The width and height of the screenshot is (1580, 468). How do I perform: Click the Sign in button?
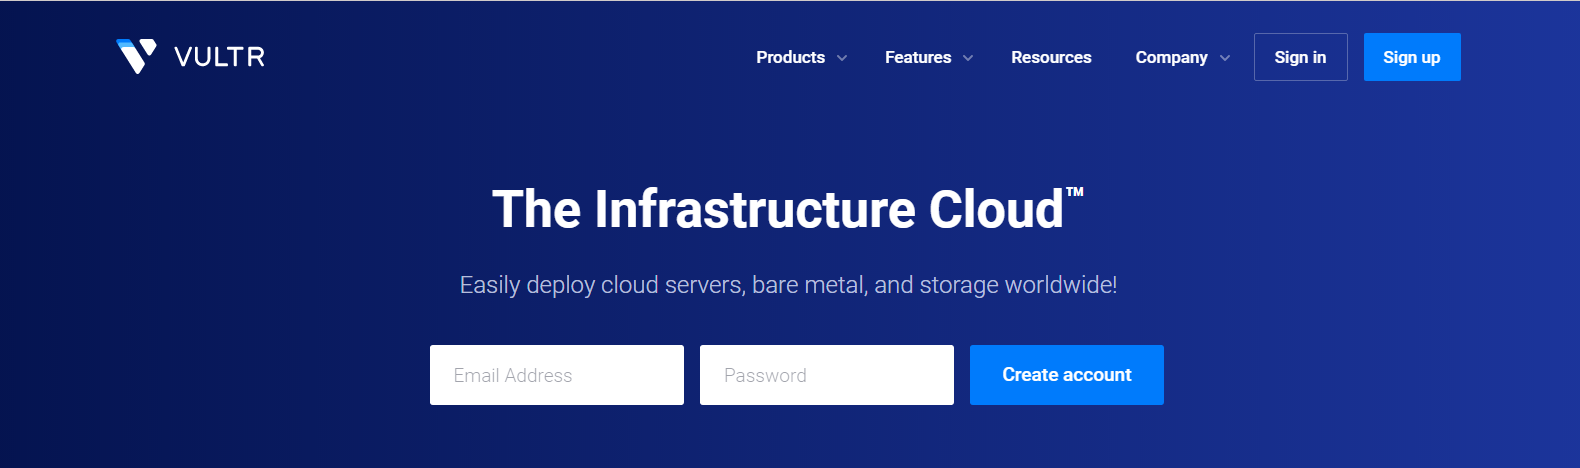1300,57
